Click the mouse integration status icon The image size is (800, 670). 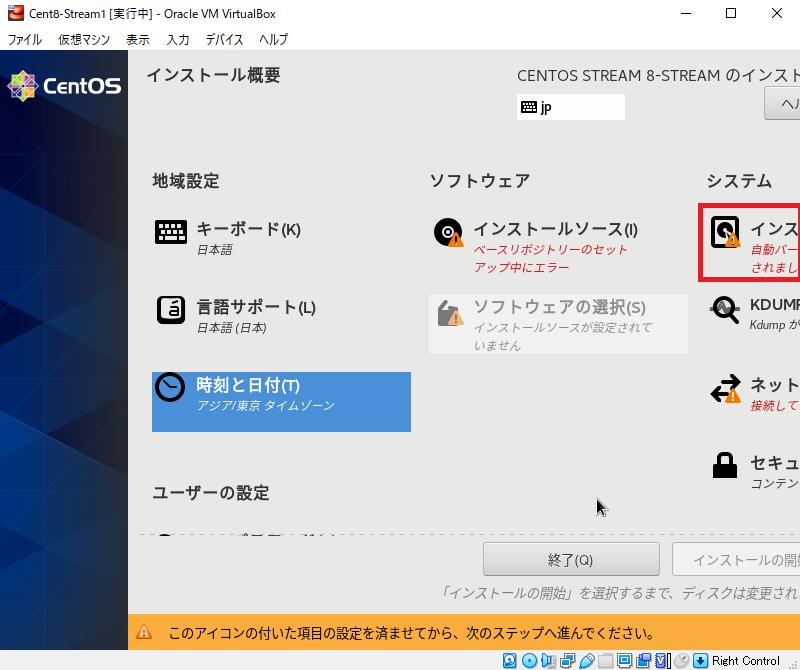682,661
